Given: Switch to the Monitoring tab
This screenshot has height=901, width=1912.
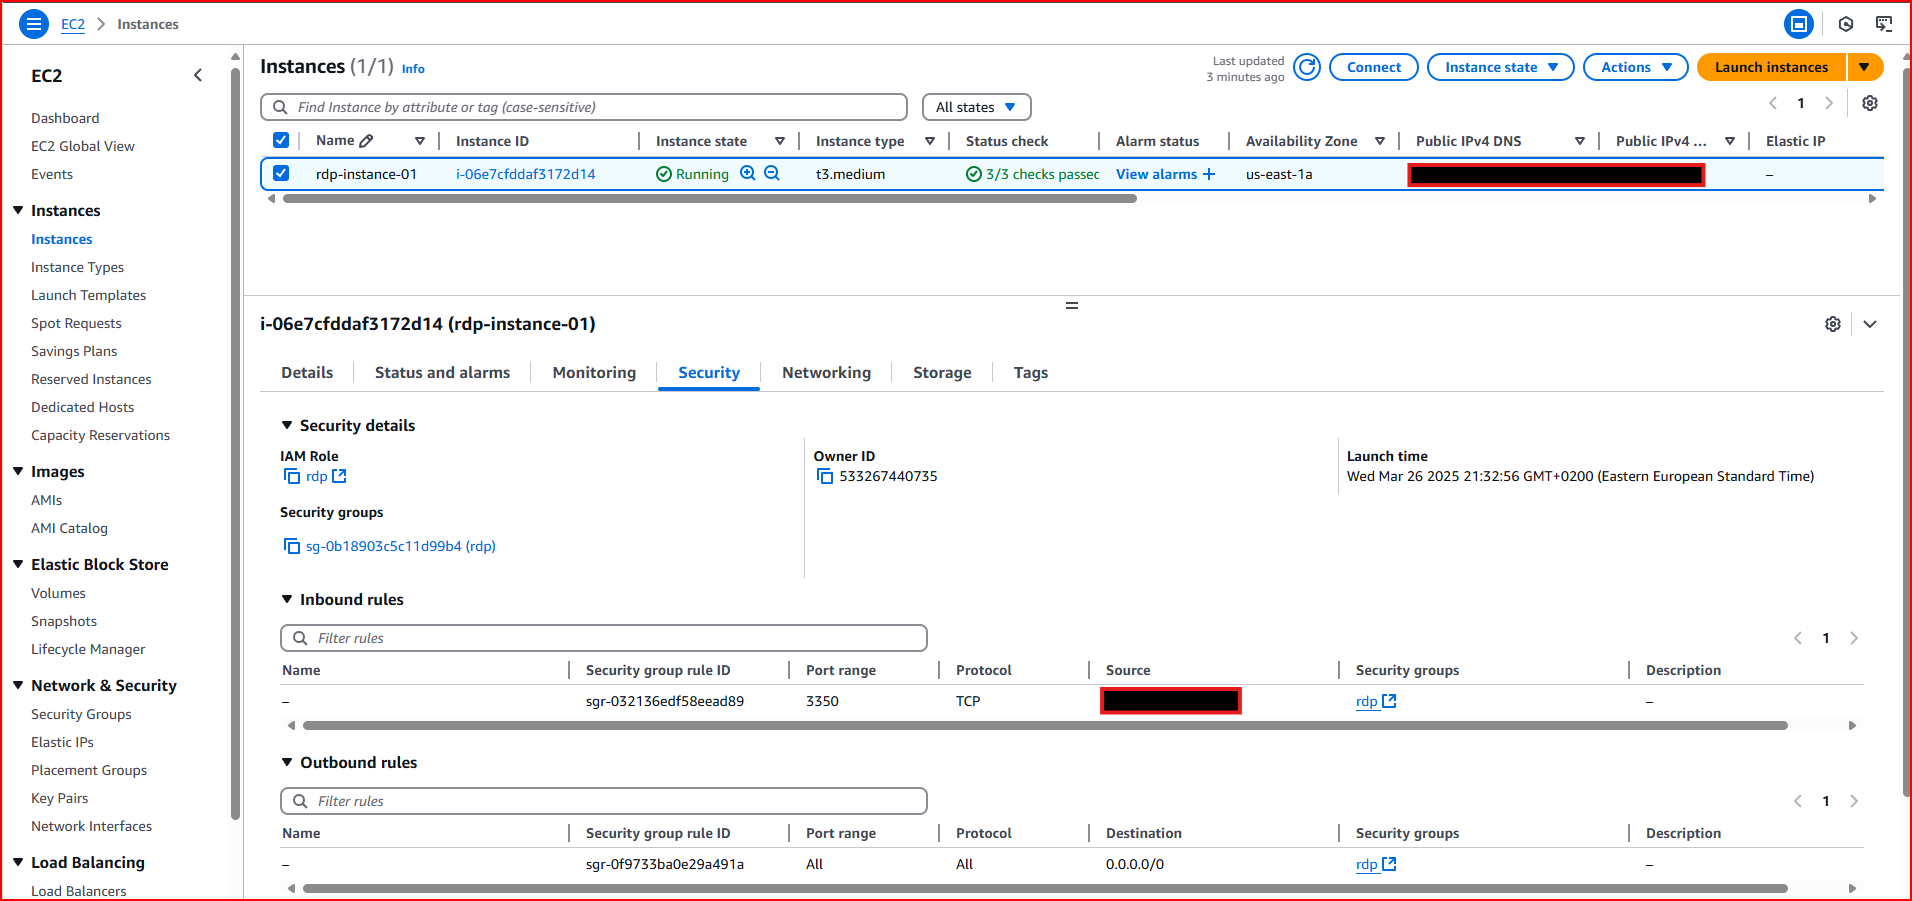Looking at the screenshot, I should [x=594, y=372].
